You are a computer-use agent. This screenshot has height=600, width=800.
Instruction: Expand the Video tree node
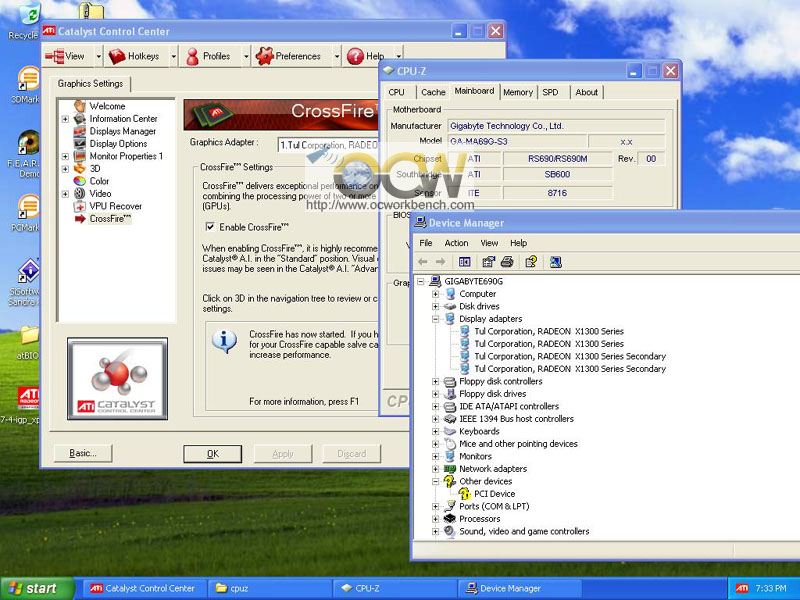point(65,194)
